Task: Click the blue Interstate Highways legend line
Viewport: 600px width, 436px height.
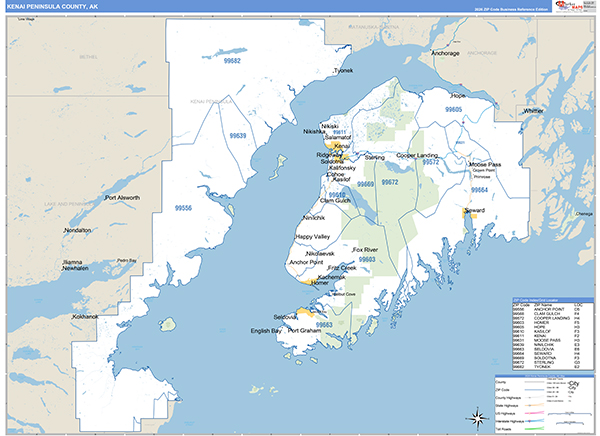Action: pos(534,421)
